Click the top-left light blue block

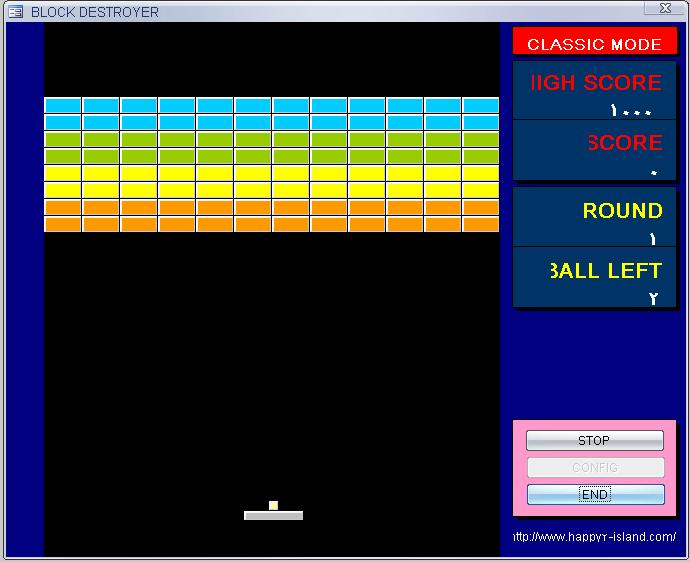[63, 105]
